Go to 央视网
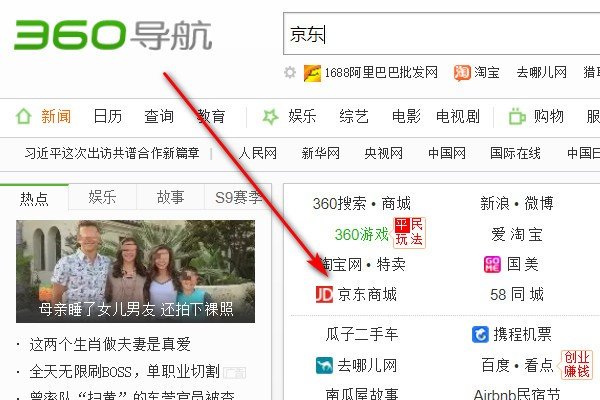The height and width of the screenshot is (400, 600). pos(384,153)
